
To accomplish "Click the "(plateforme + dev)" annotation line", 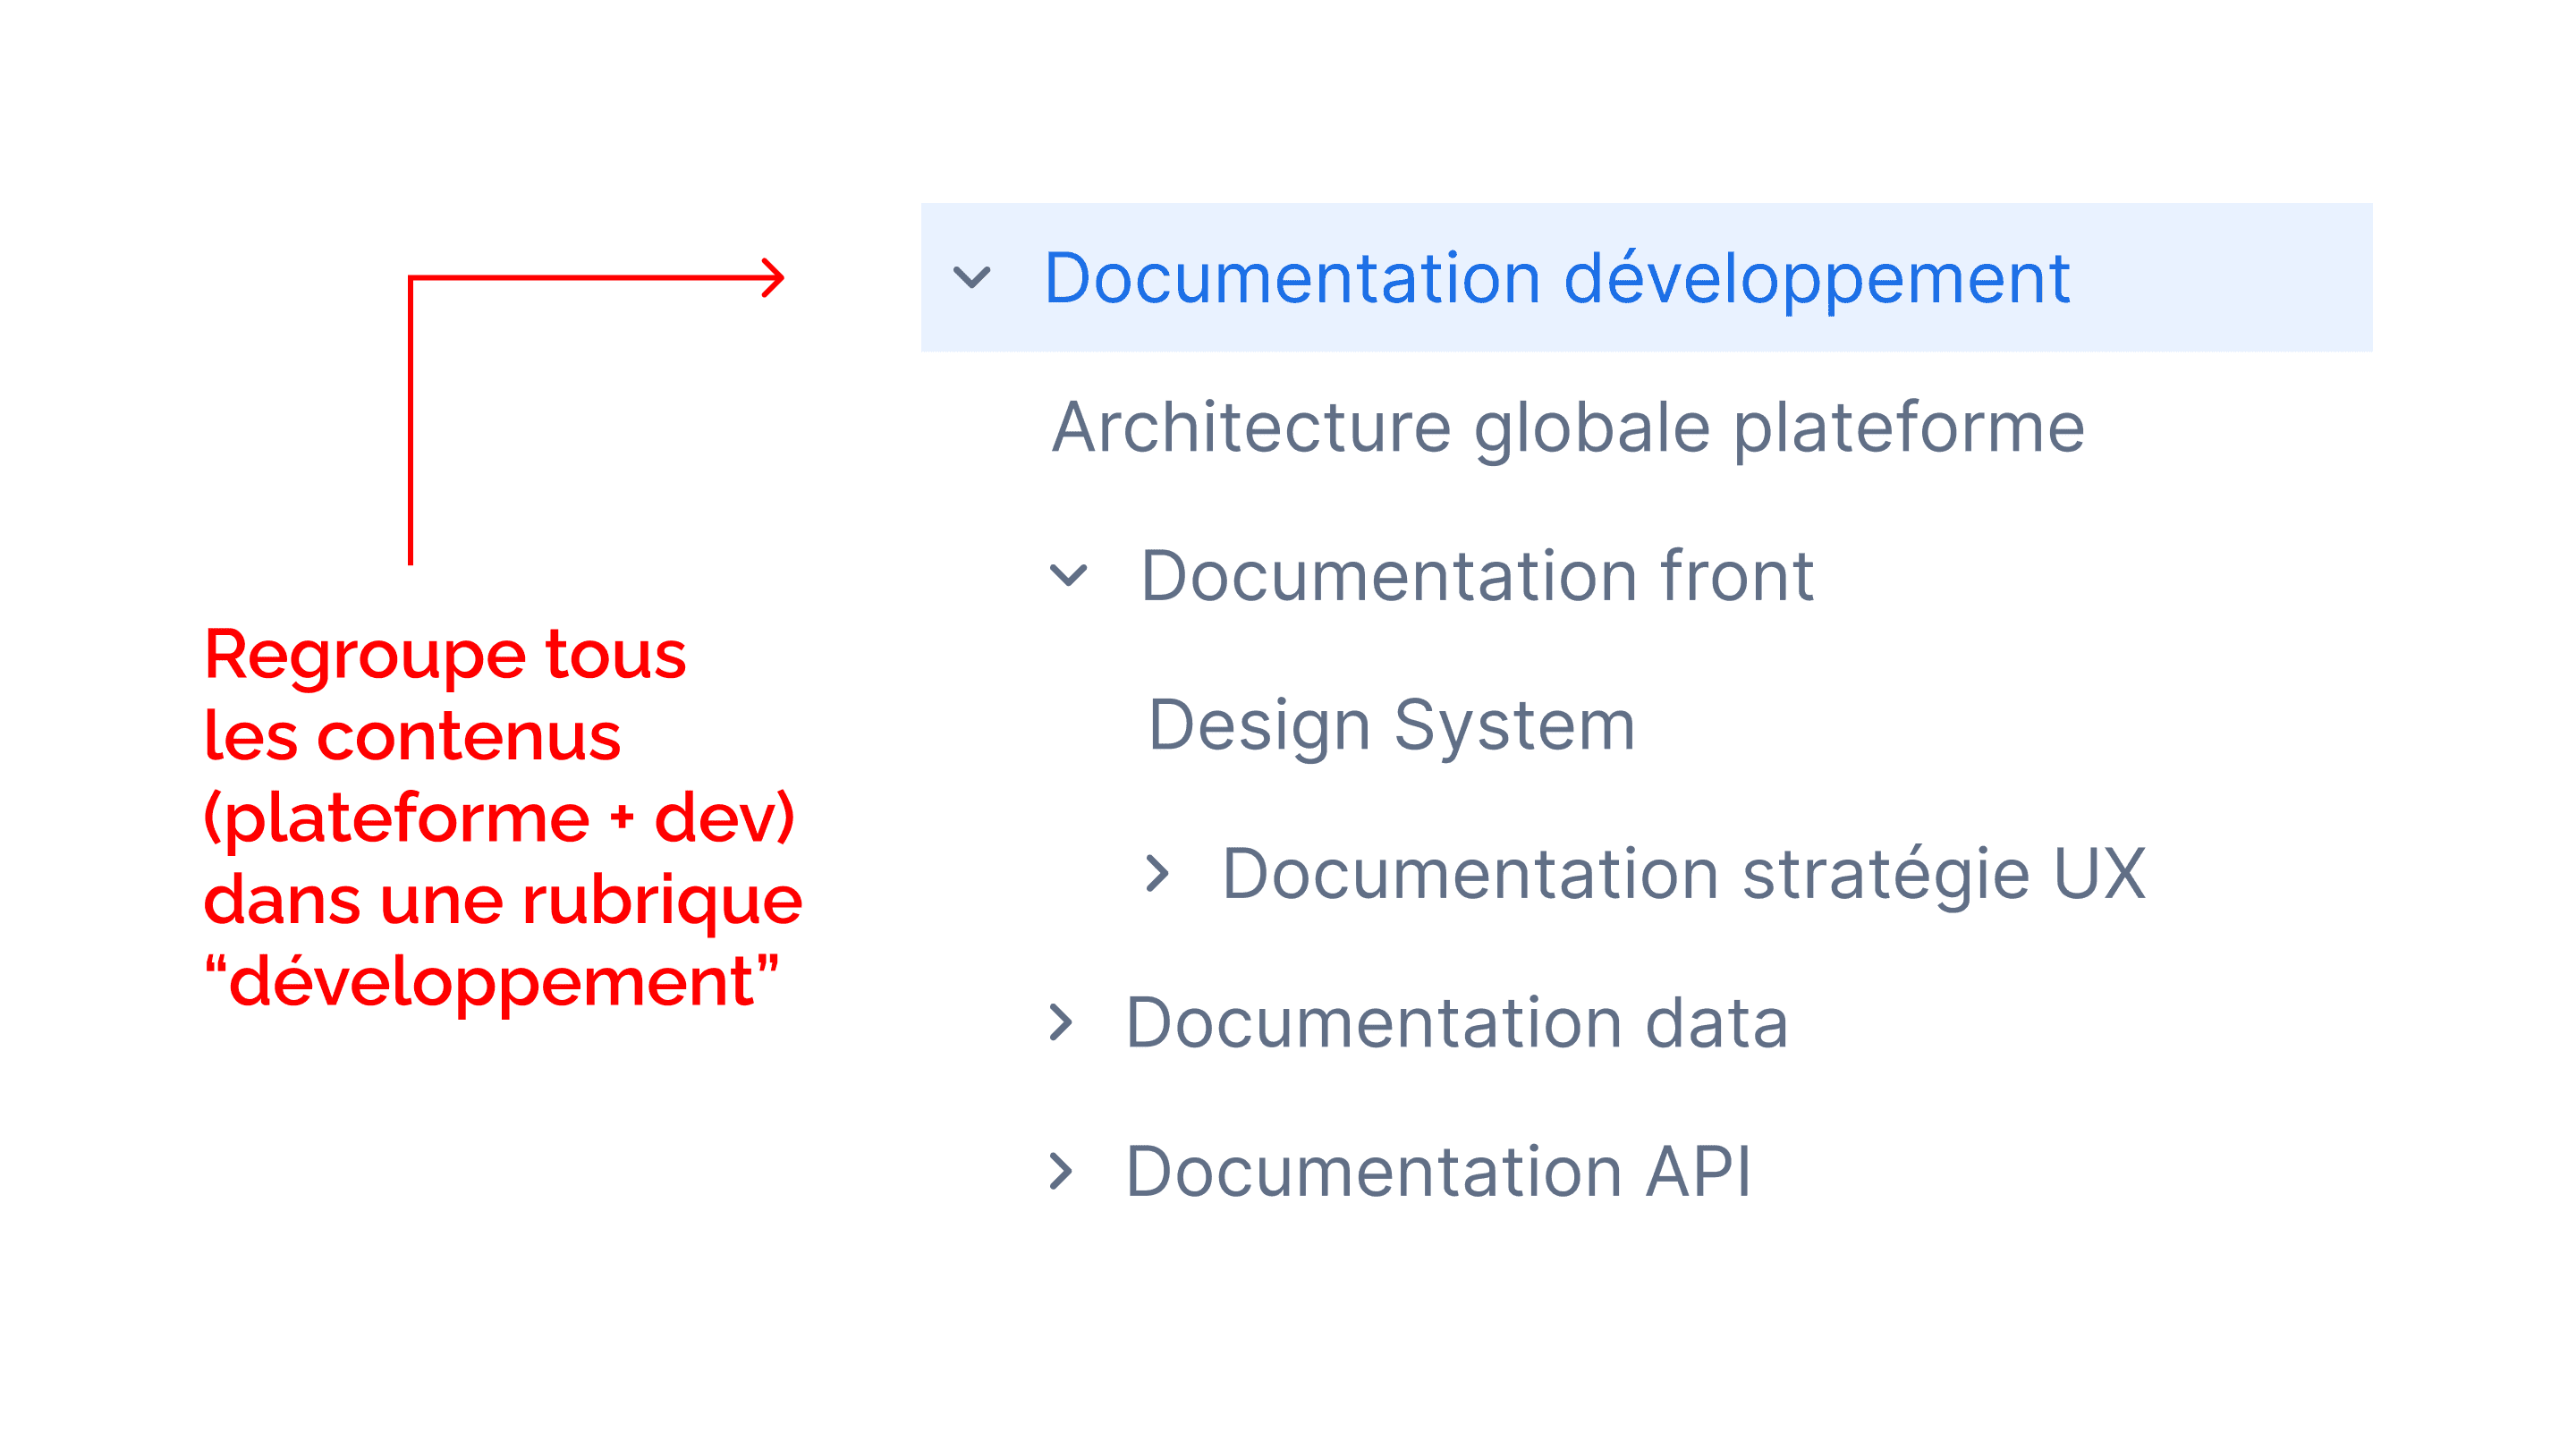I will pos(499,818).
